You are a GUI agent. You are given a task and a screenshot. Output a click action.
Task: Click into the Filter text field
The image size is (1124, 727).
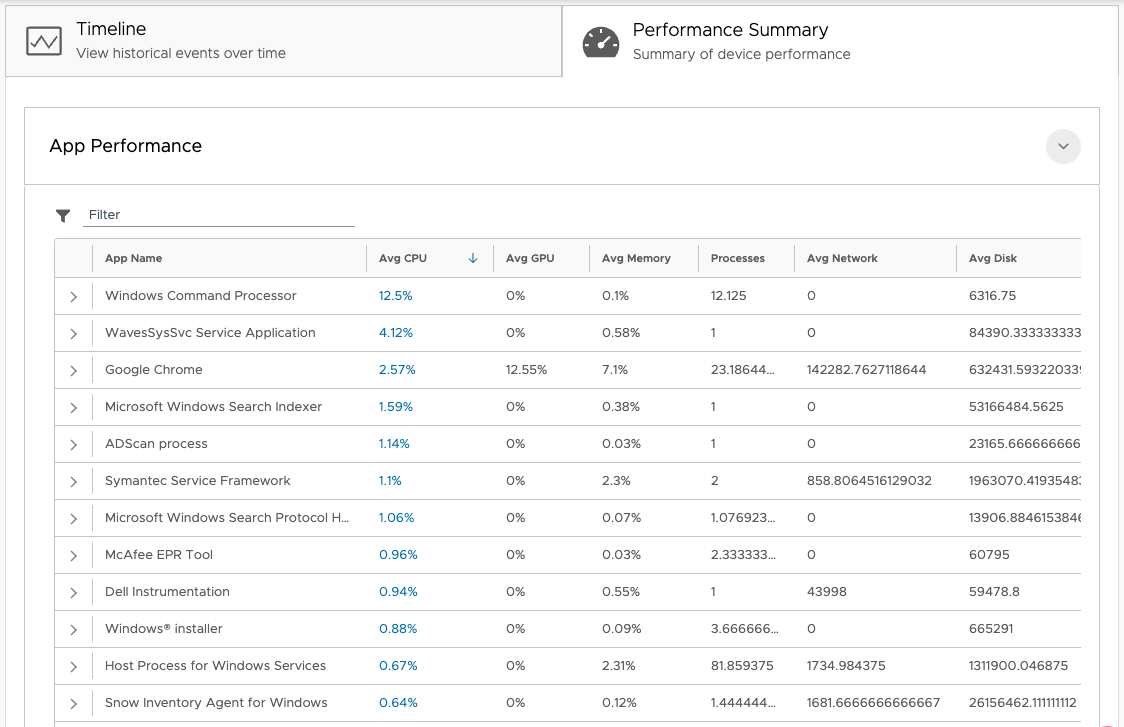(x=218, y=215)
